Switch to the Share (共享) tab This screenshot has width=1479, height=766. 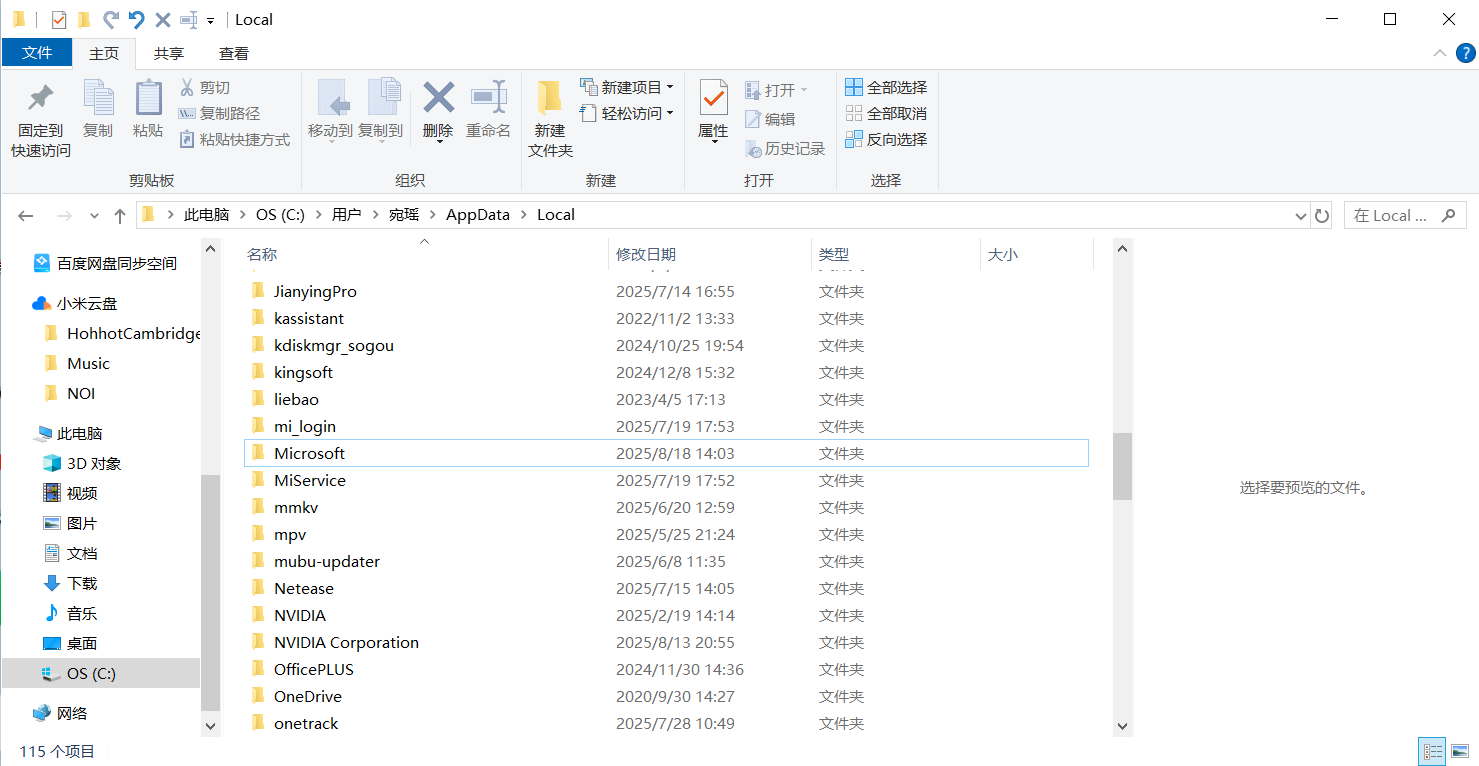click(x=169, y=53)
